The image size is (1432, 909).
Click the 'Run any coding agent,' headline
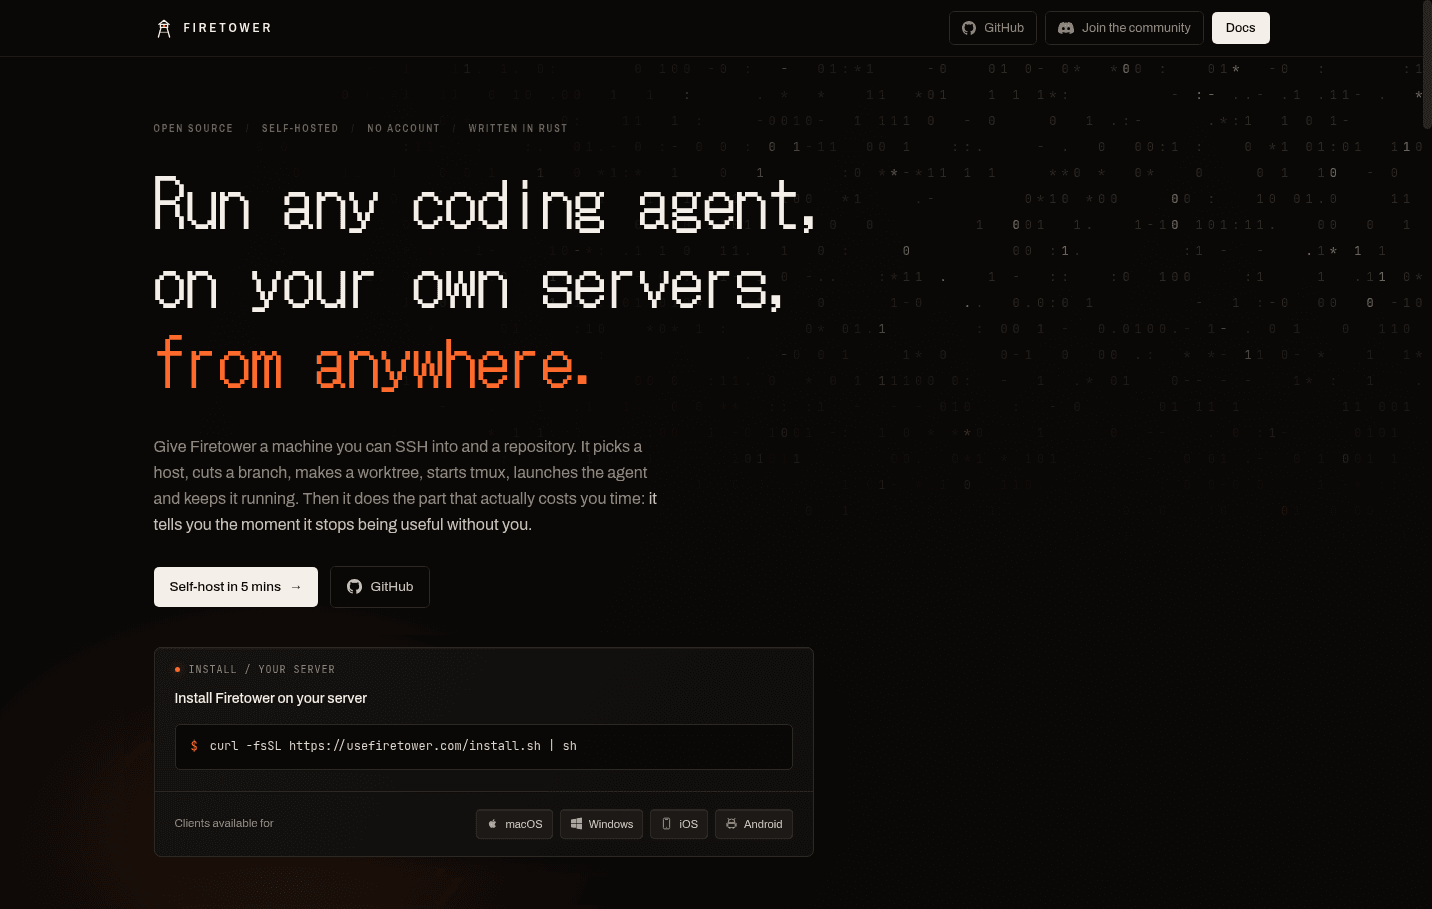[x=485, y=206]
